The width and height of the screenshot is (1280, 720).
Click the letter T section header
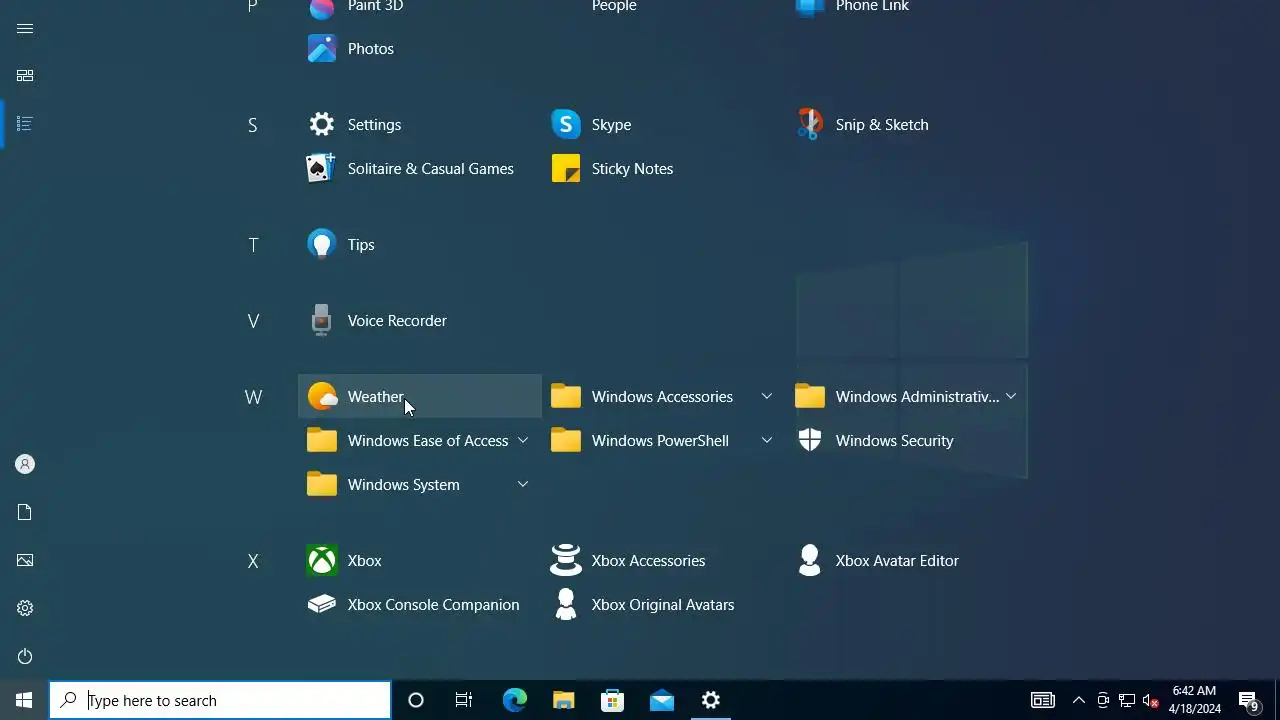[x=253, y=245]
